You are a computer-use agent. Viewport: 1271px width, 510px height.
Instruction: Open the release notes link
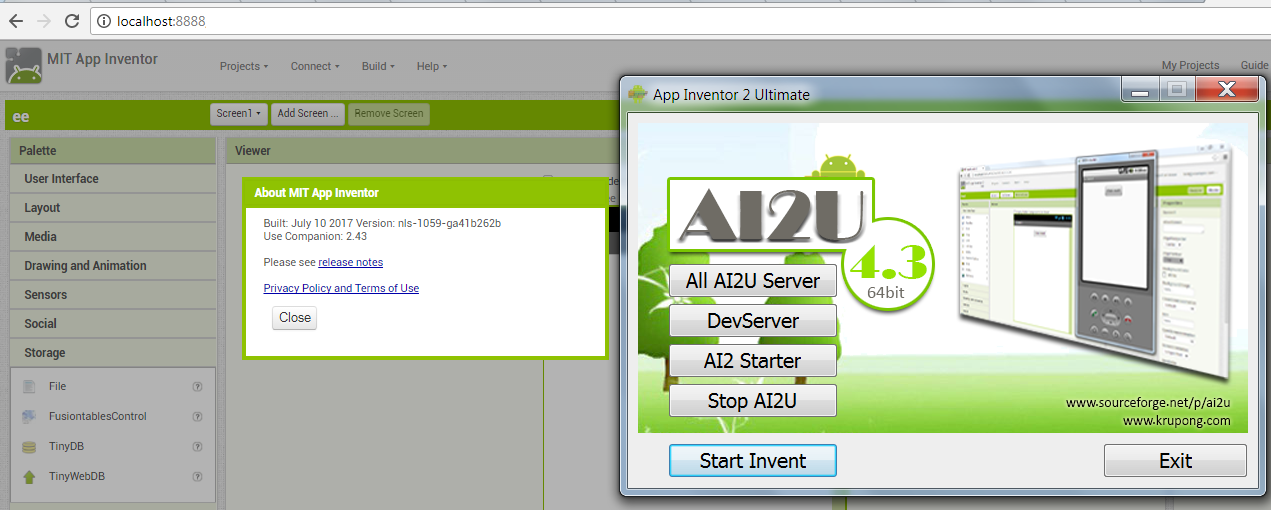point(350,262)
